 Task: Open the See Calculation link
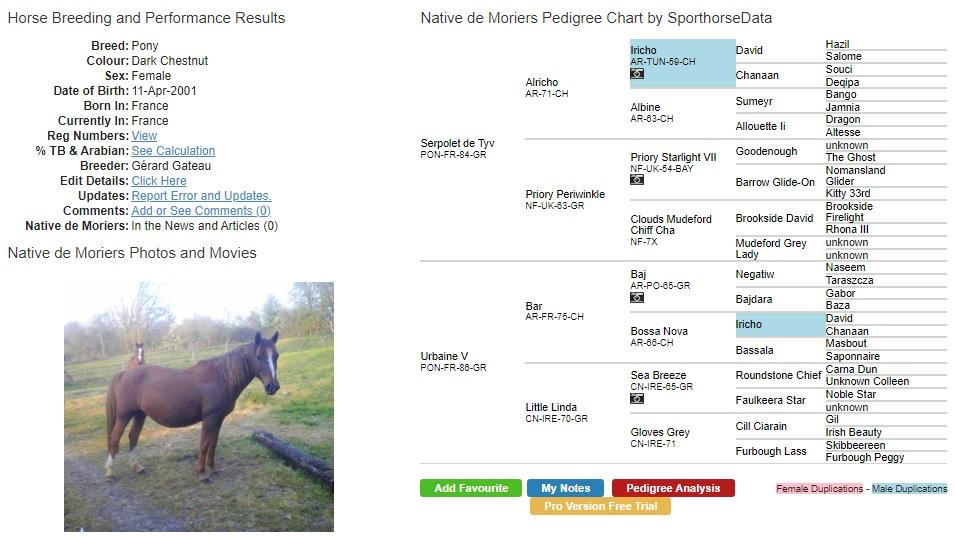coord(173,151)
